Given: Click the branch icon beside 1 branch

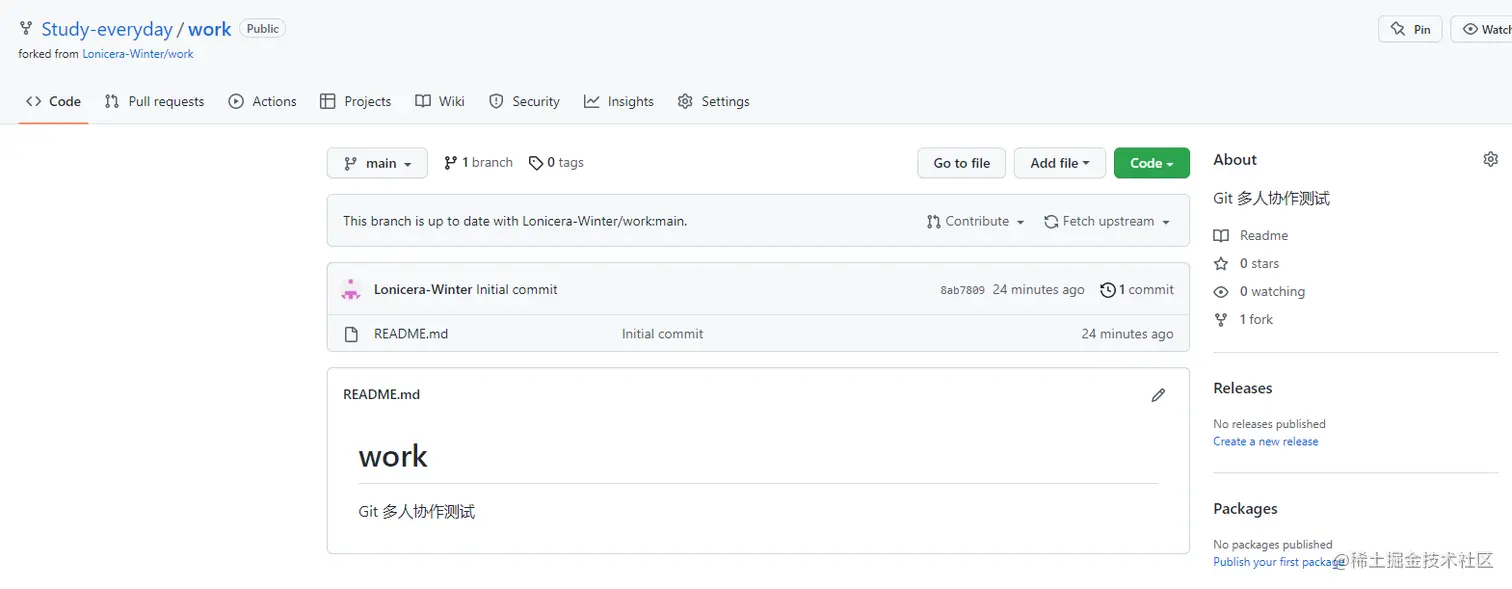Looking at the screenshot, I should (x=451, y=163).
